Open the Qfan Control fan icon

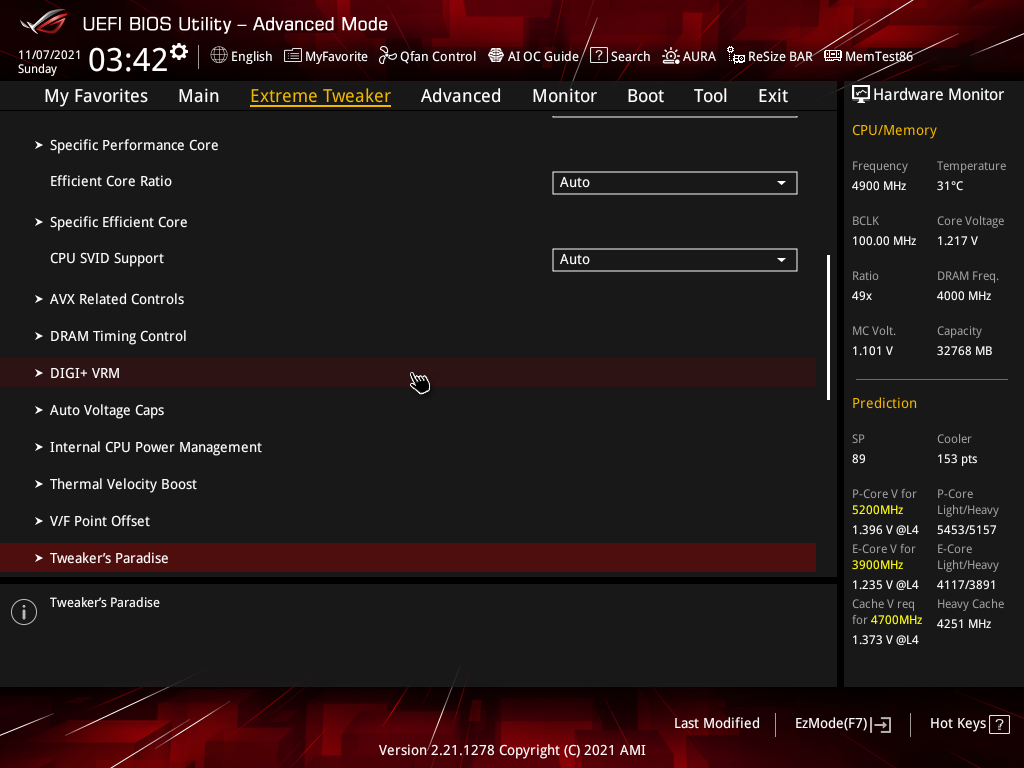tap(387, 56)
